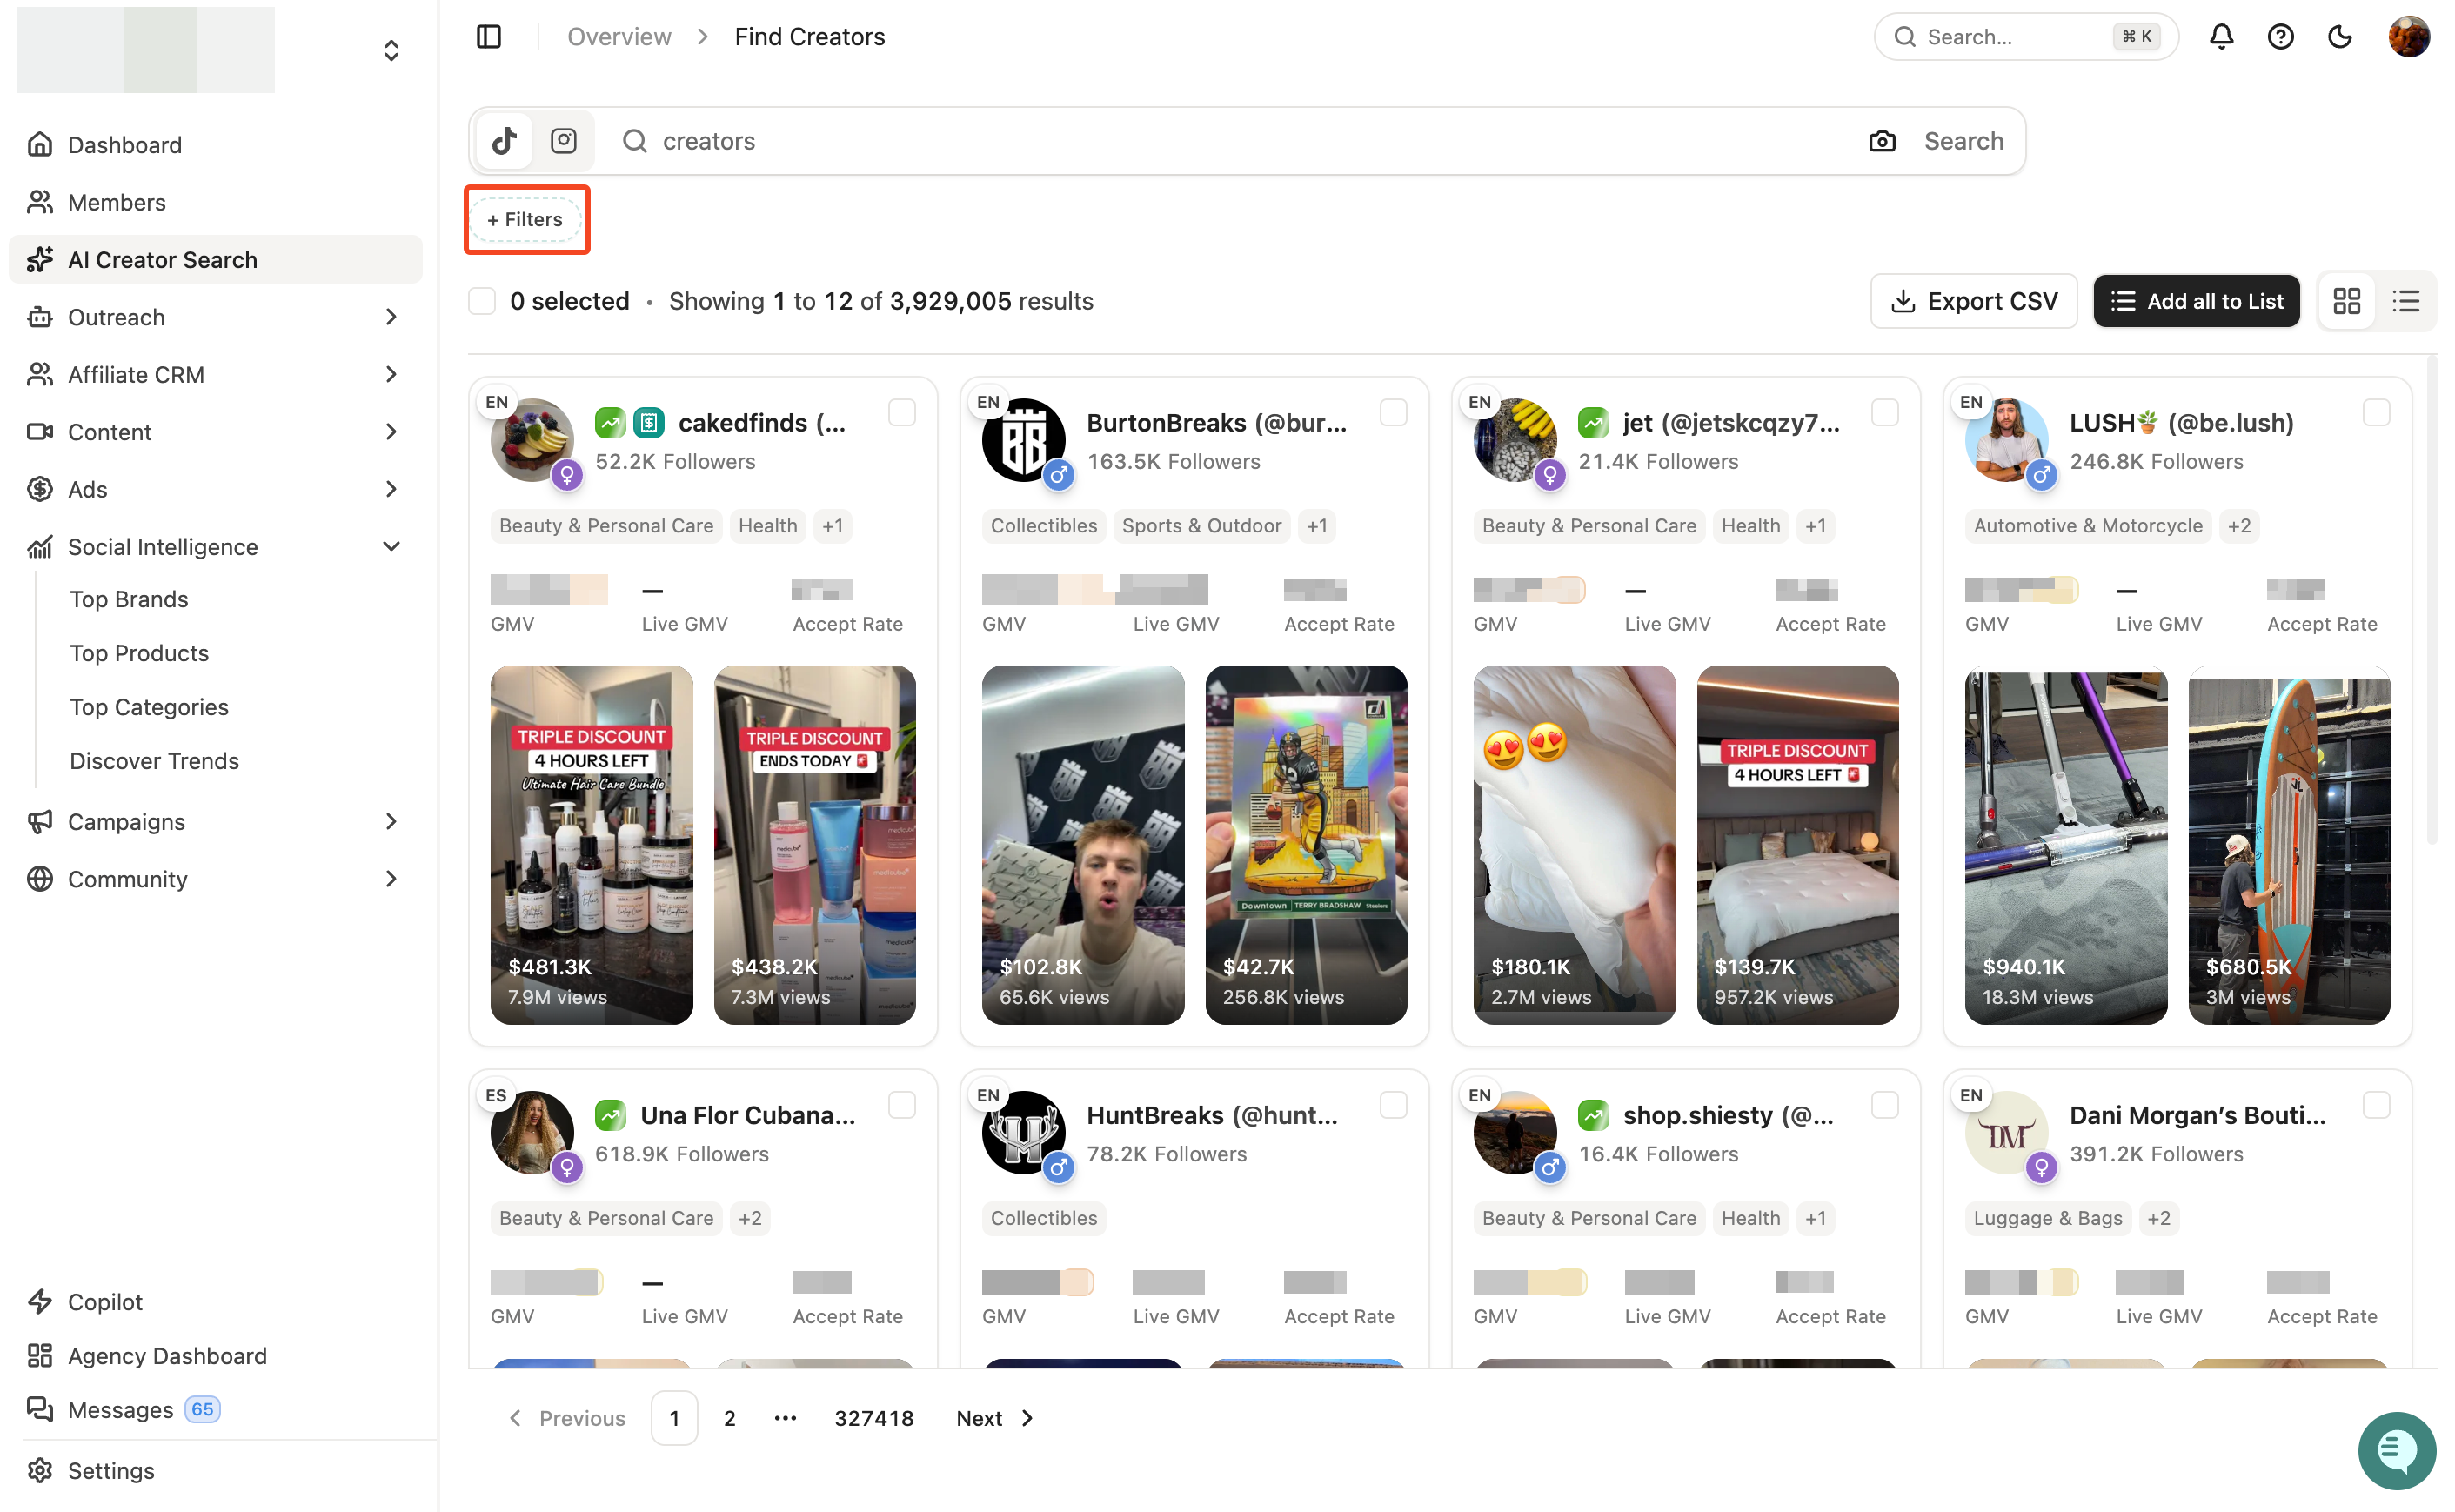2455x1512 pixels.
Task: Open Discover Trends page
Action: (x=154, y=761)
